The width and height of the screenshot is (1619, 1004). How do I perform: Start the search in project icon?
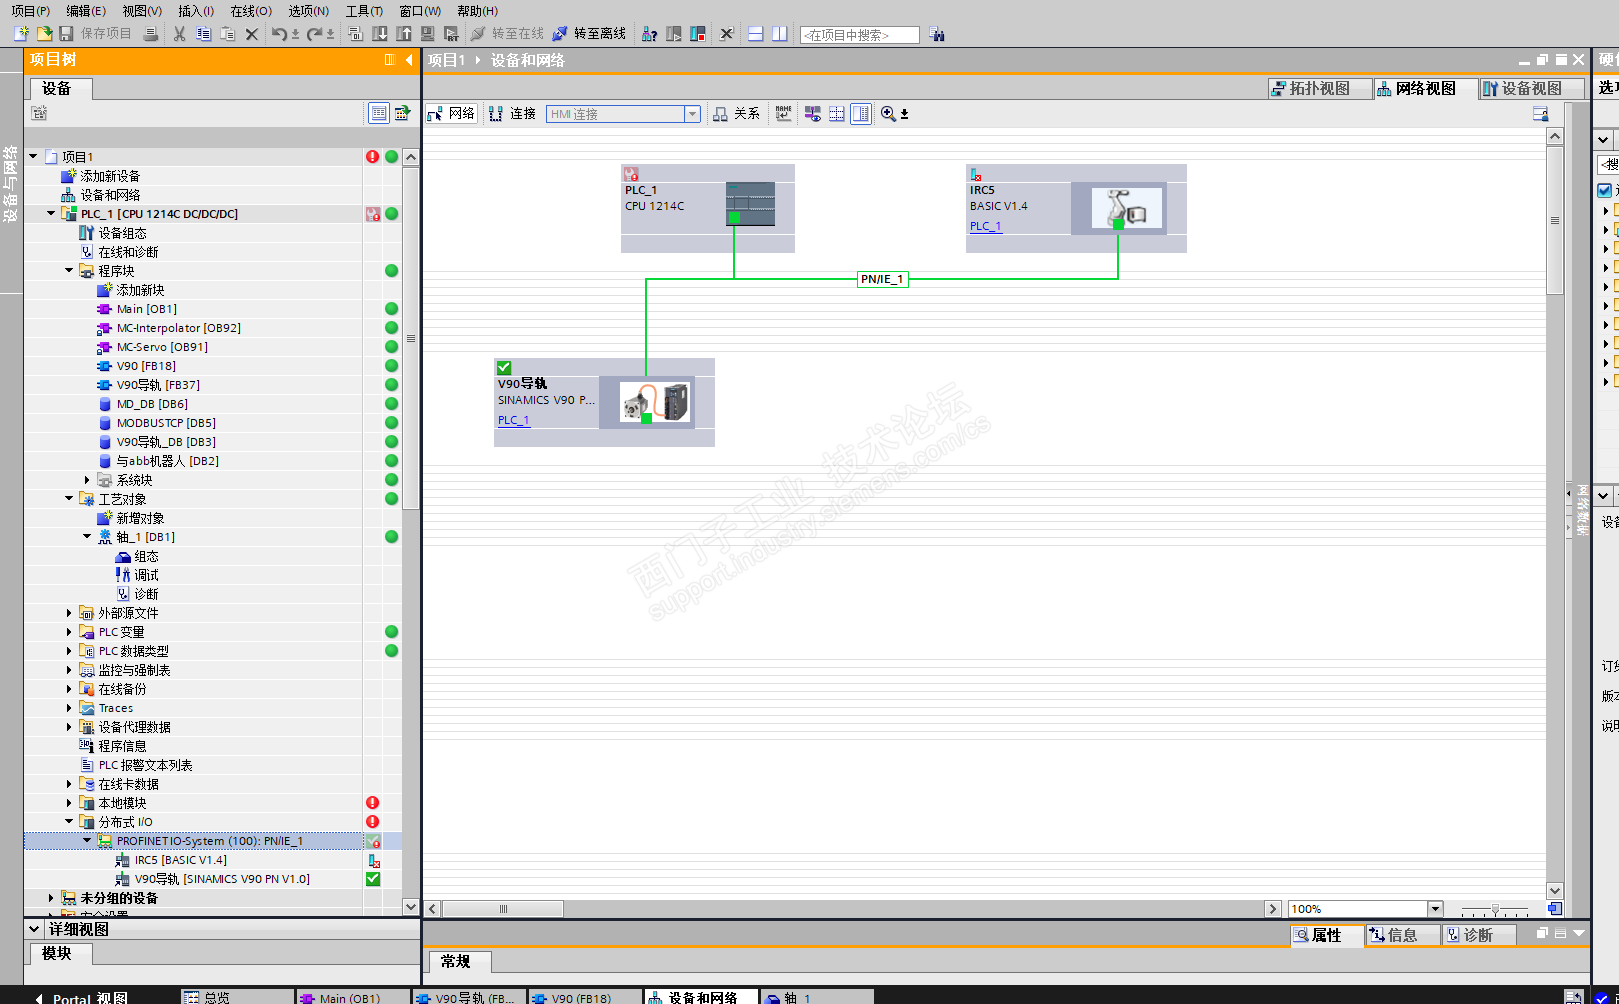937,34
